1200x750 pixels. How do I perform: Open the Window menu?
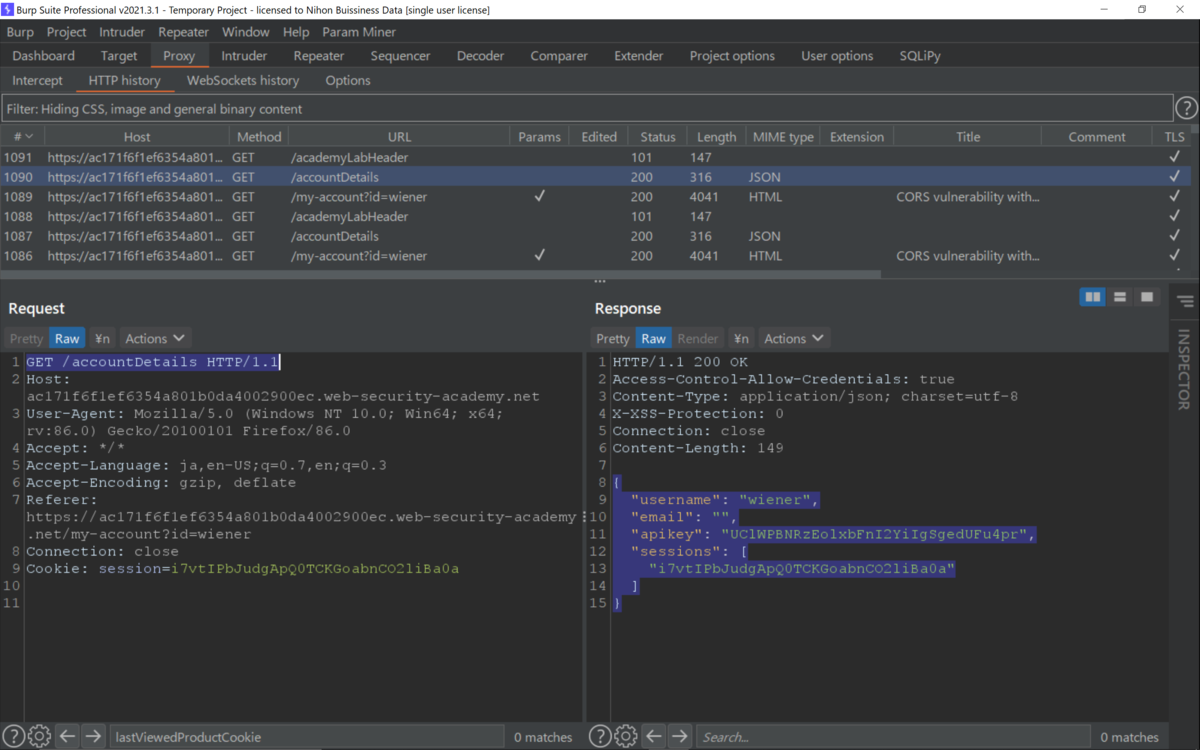point(246,32)
